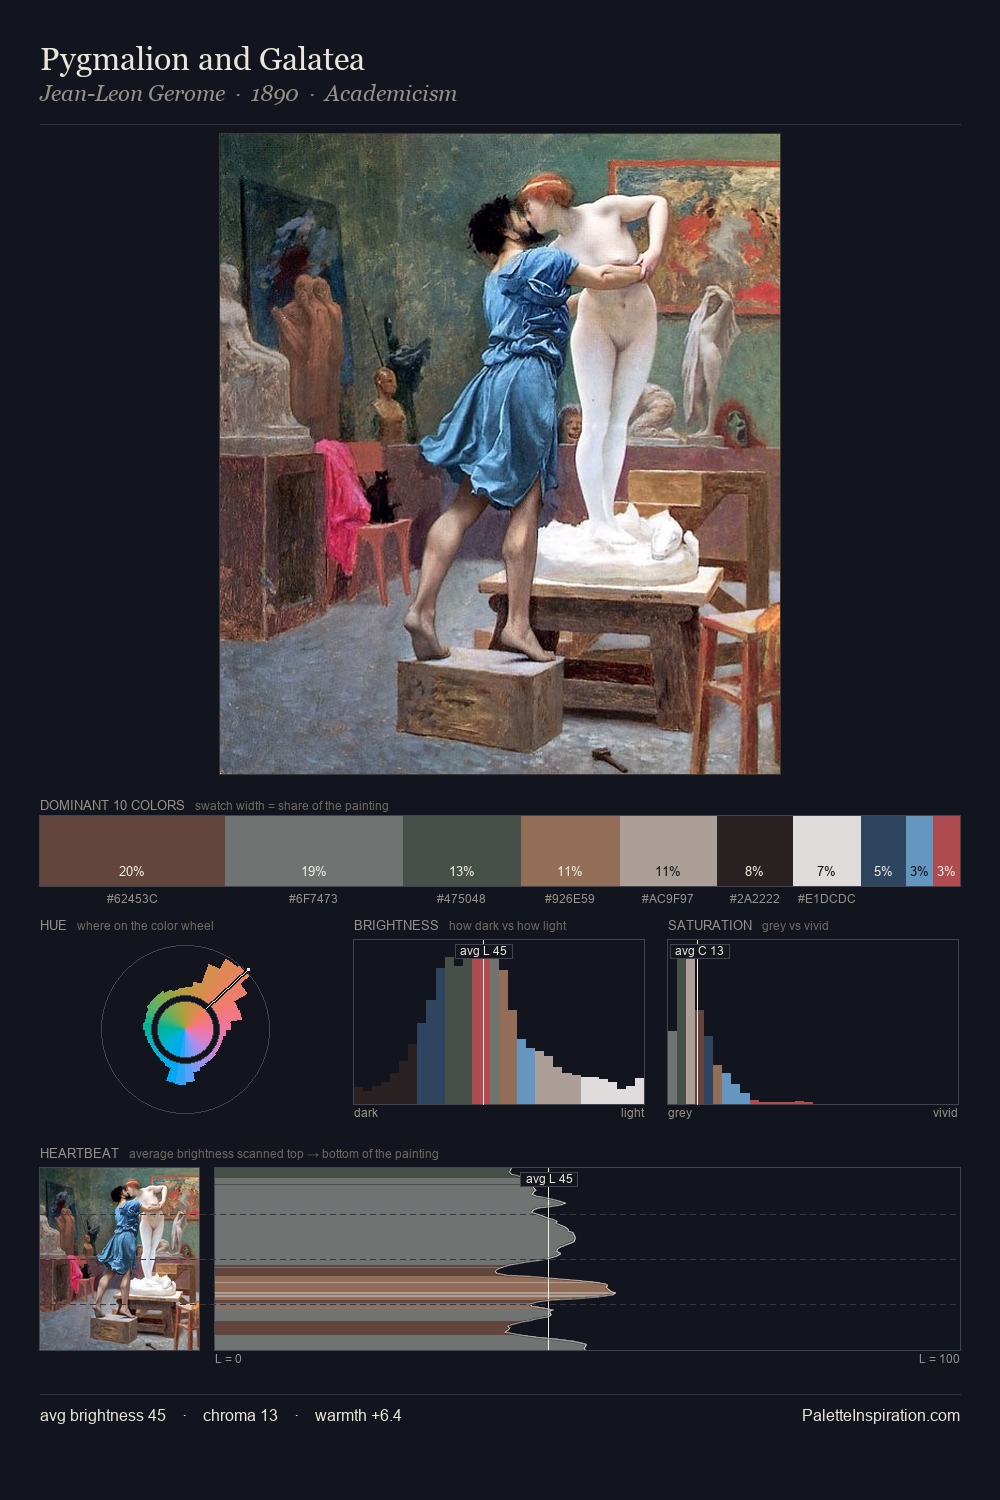Select the red 3% swatch
1000x1500 pixels.
[x=946, y=851]
